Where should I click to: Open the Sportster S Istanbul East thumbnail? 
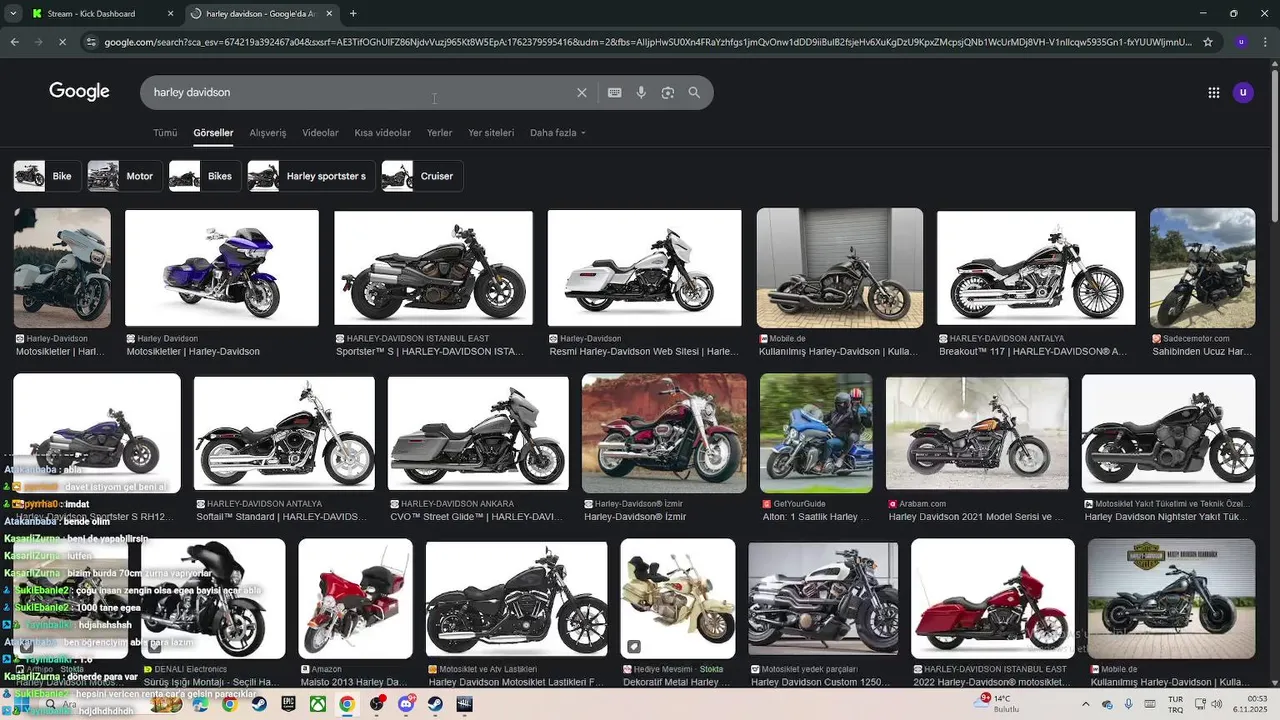pyautogui.click(x=434, y=267)
